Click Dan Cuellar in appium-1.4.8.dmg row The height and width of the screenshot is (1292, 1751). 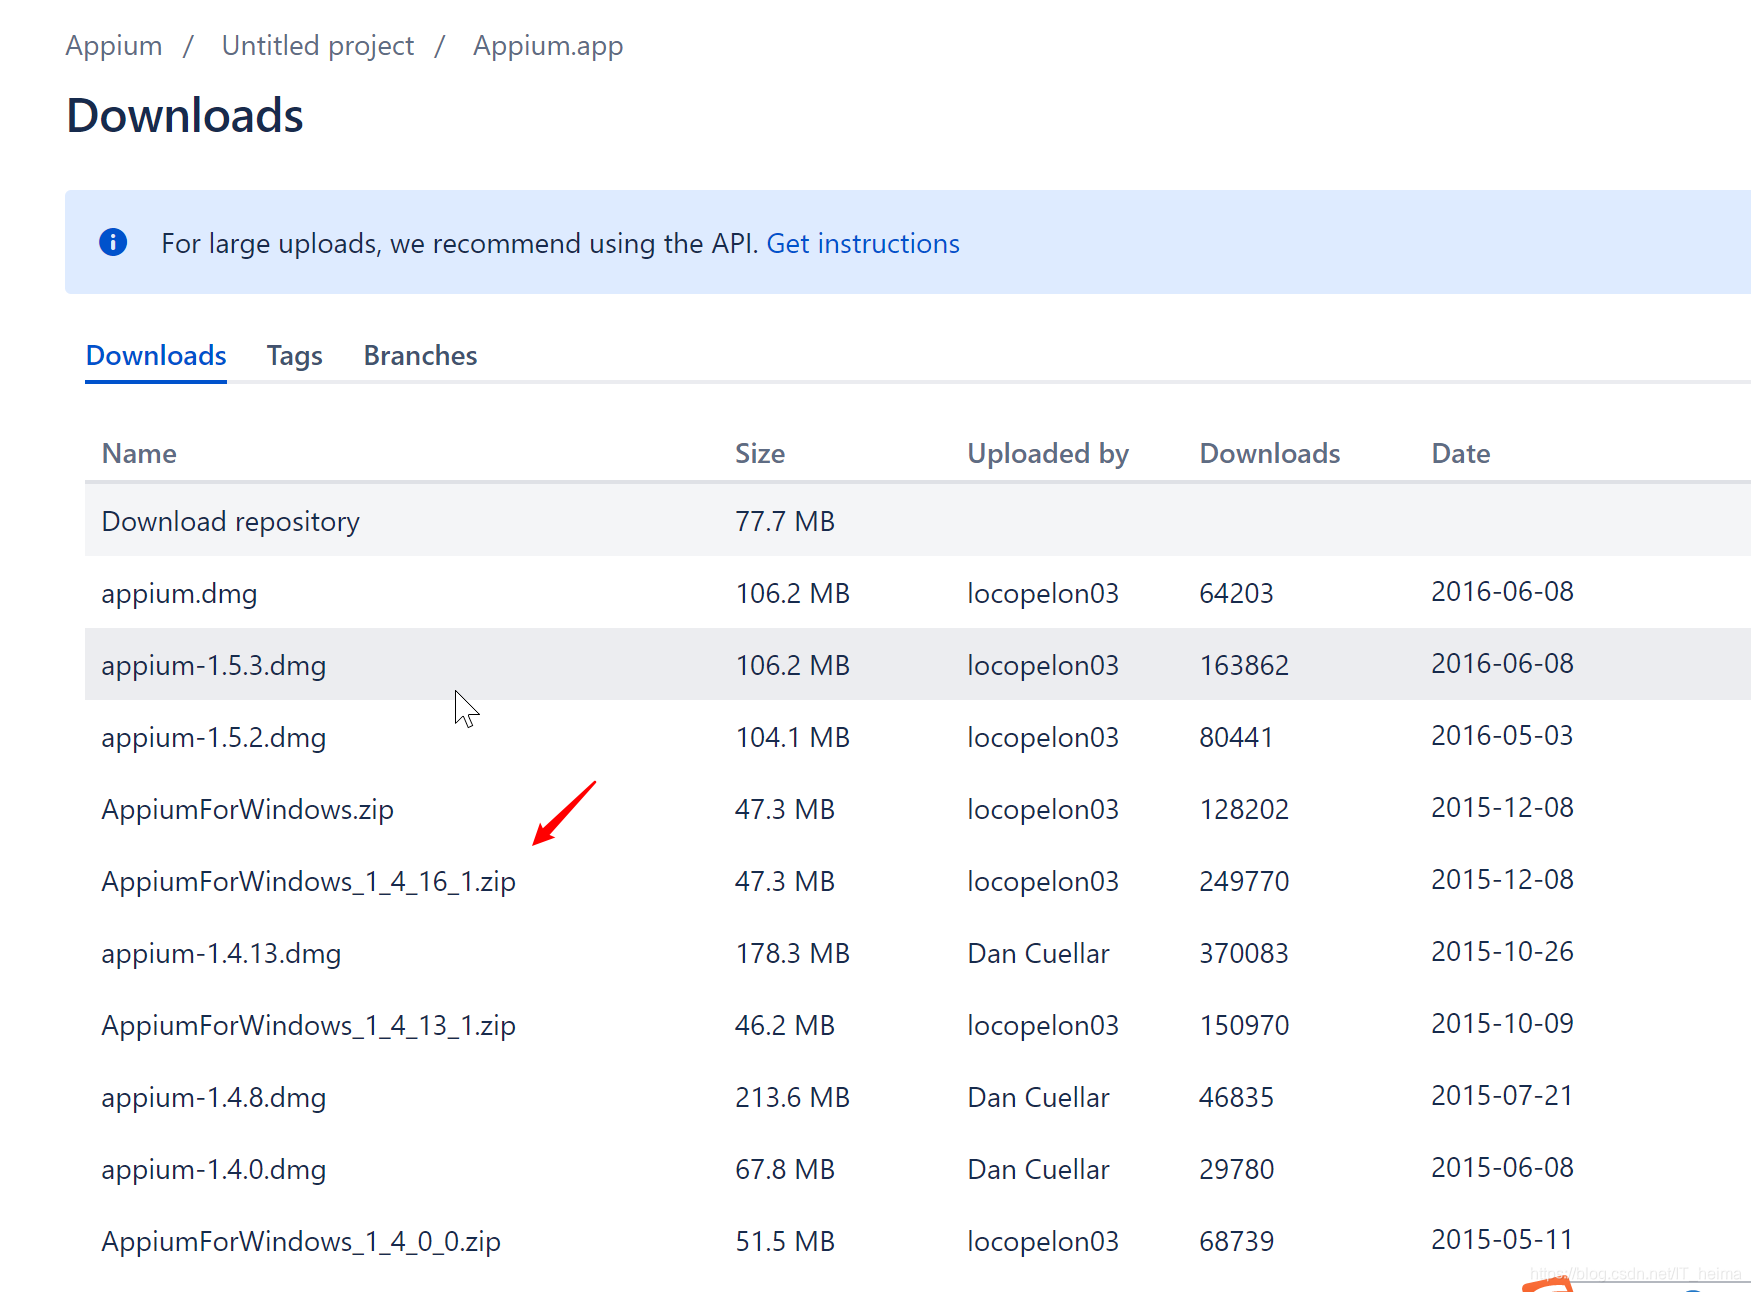(1038, 1098)
